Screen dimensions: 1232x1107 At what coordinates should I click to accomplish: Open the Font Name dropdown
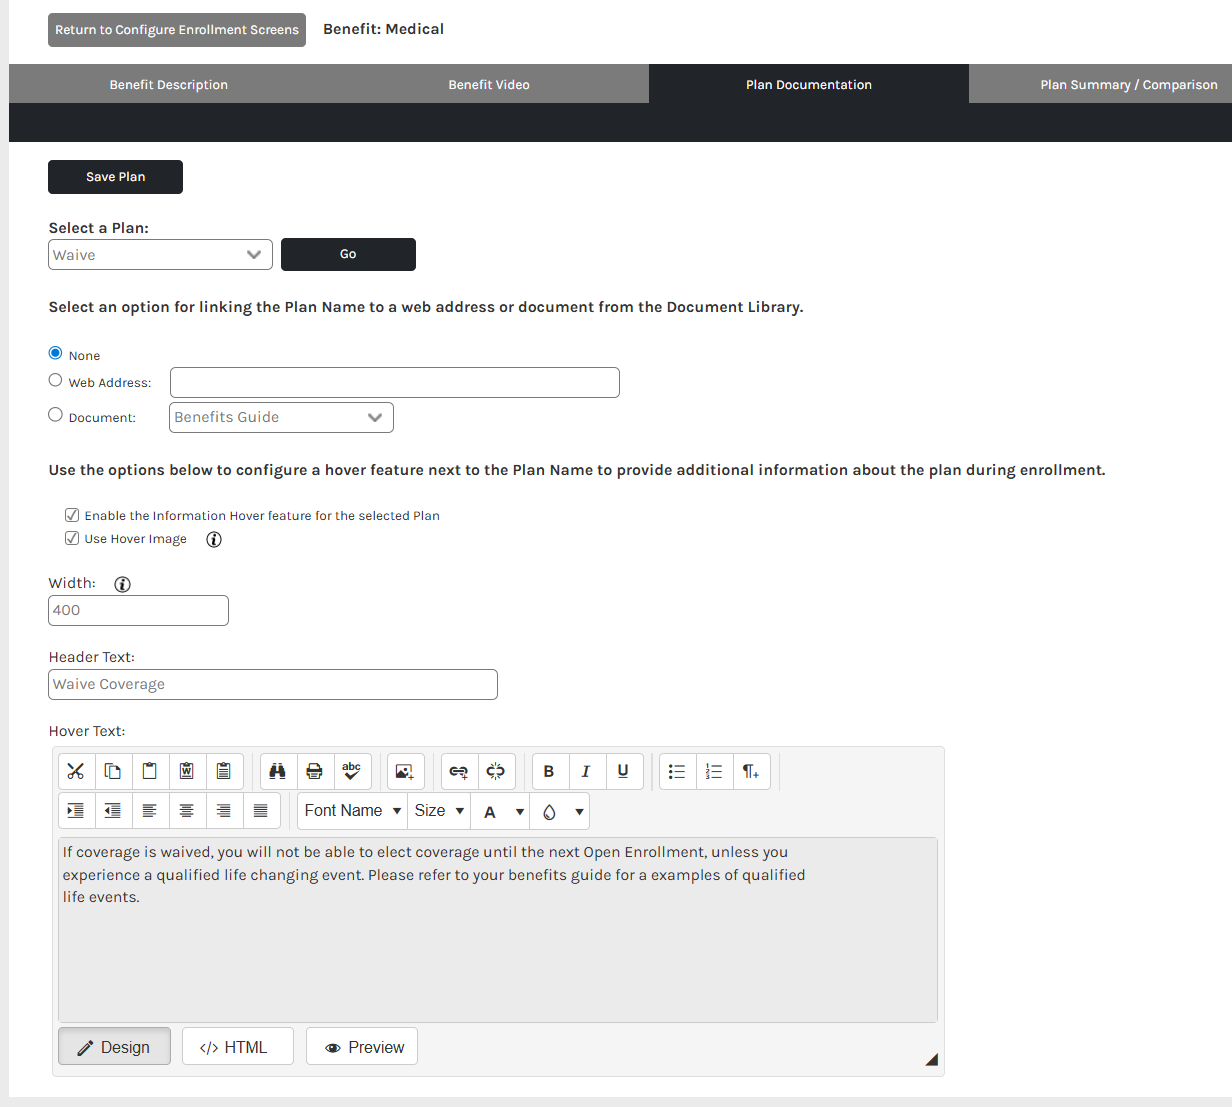pos(352,811)
